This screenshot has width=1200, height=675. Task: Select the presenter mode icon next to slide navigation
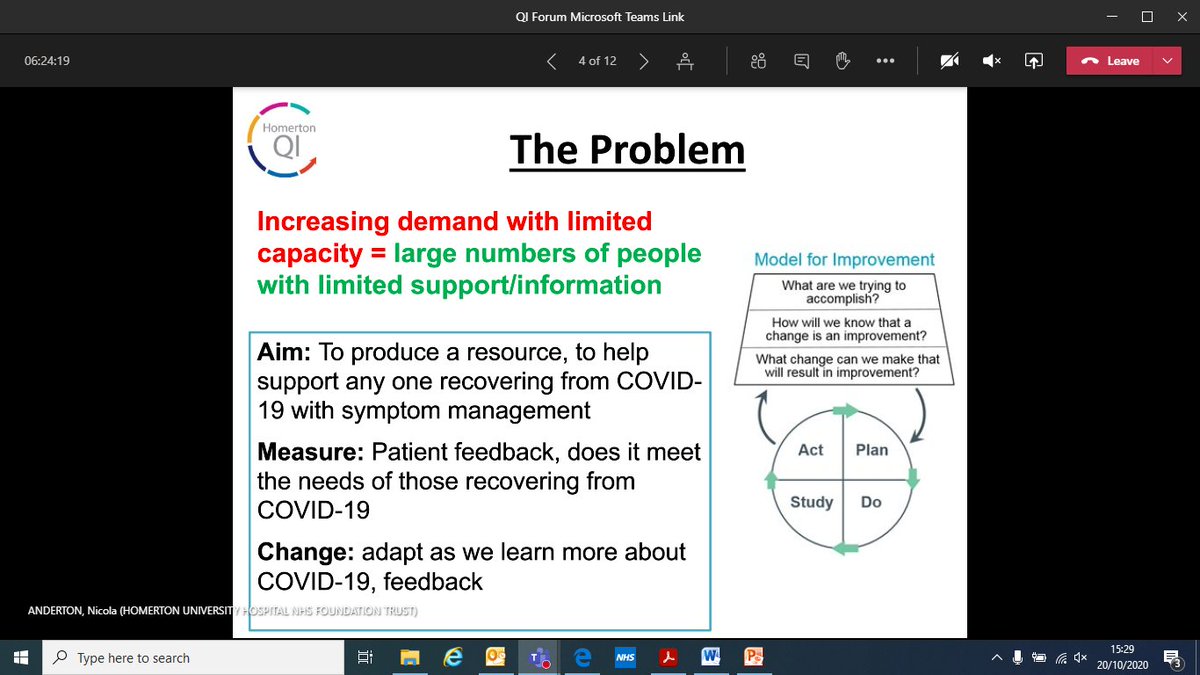point(685,60)
